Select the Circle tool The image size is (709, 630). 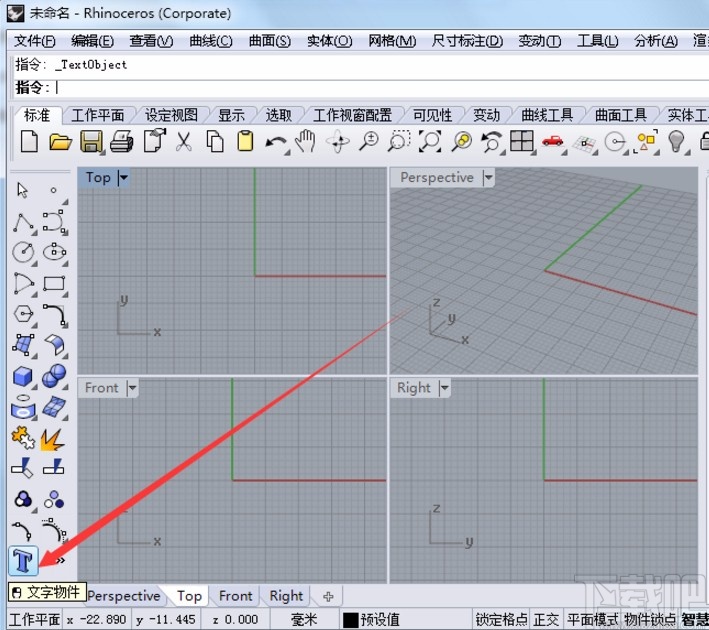[23, 251]
